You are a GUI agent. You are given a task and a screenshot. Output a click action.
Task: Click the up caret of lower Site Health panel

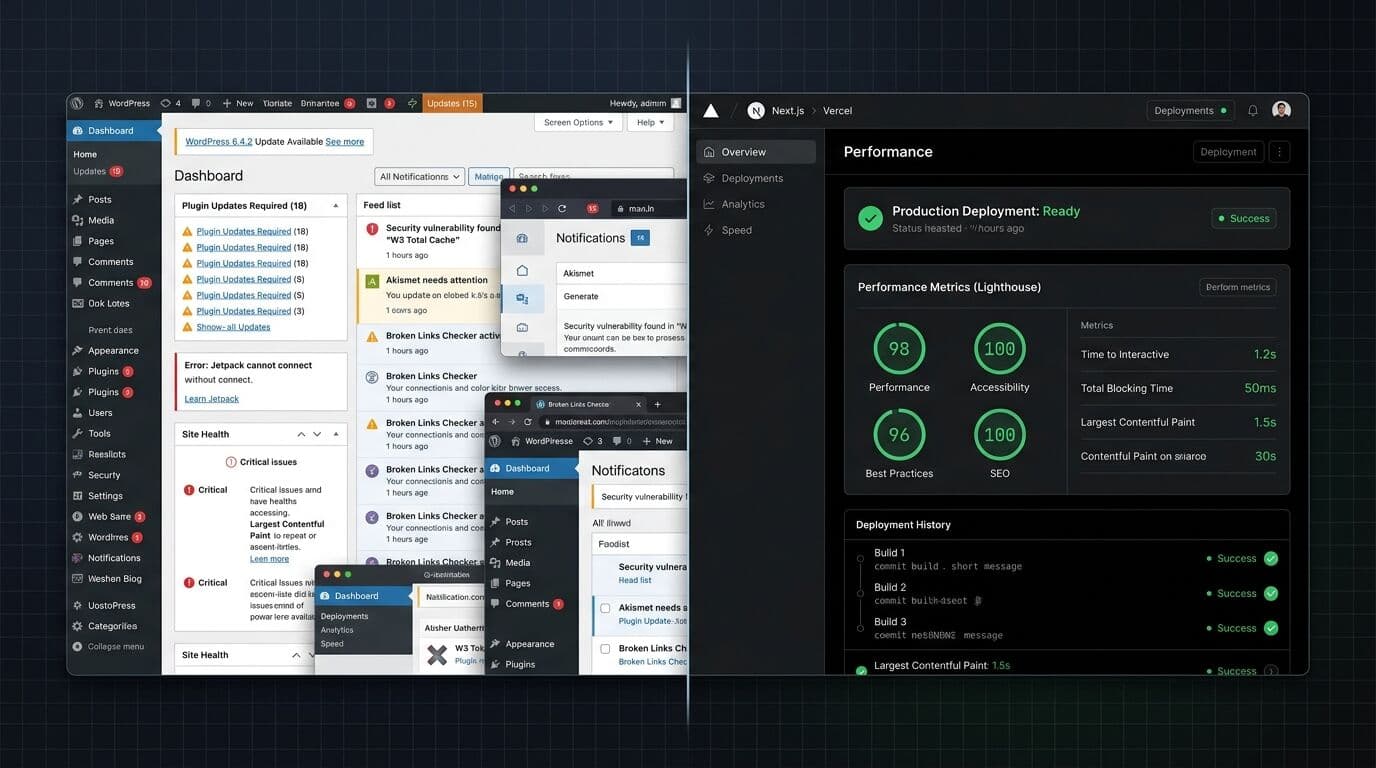(x=296, y=655)
